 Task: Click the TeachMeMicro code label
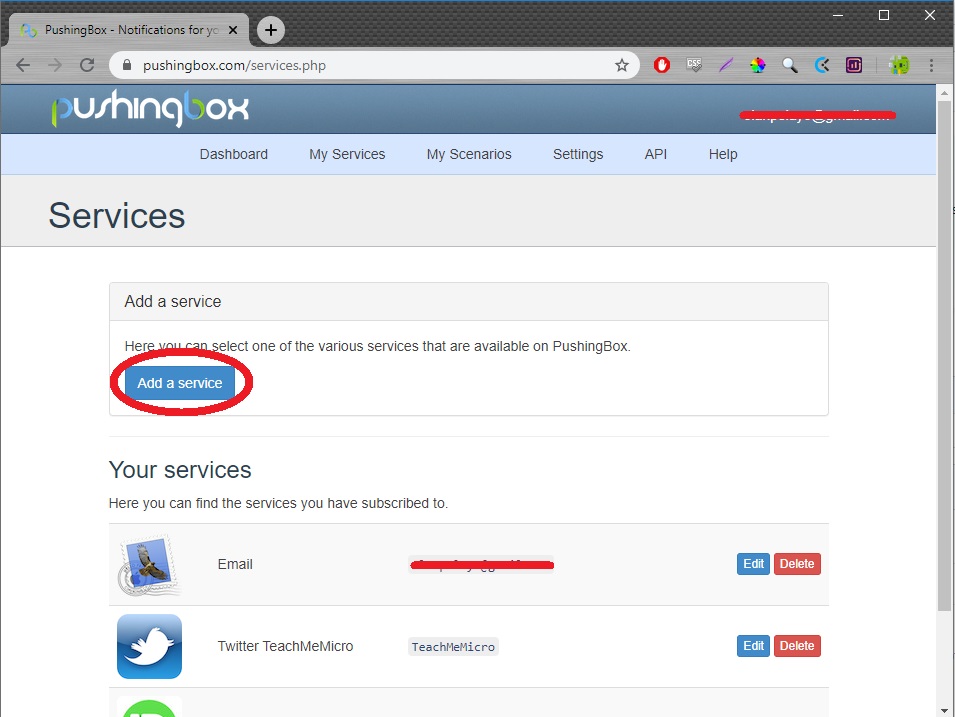(x=453, y=646)
